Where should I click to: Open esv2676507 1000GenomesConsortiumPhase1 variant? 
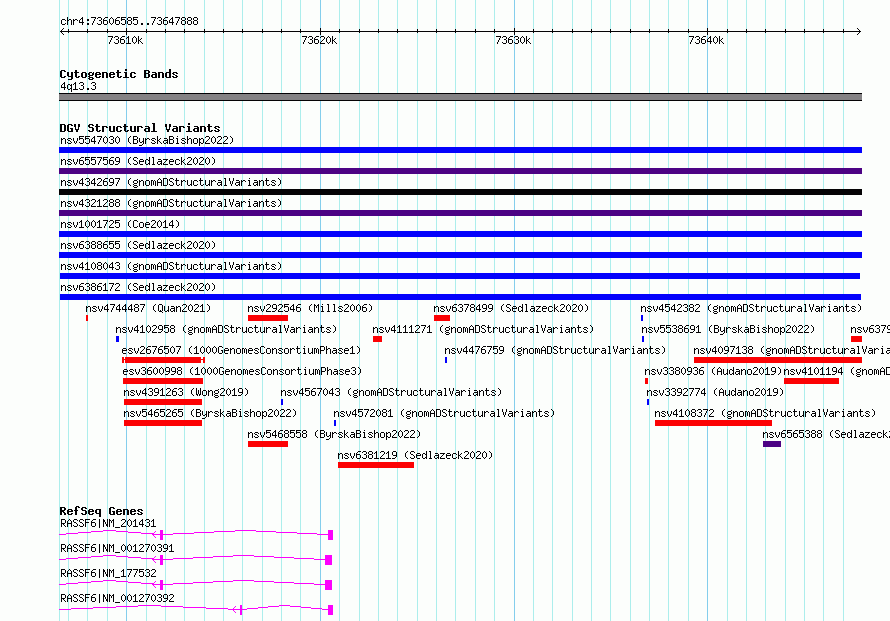coord(241,350)
